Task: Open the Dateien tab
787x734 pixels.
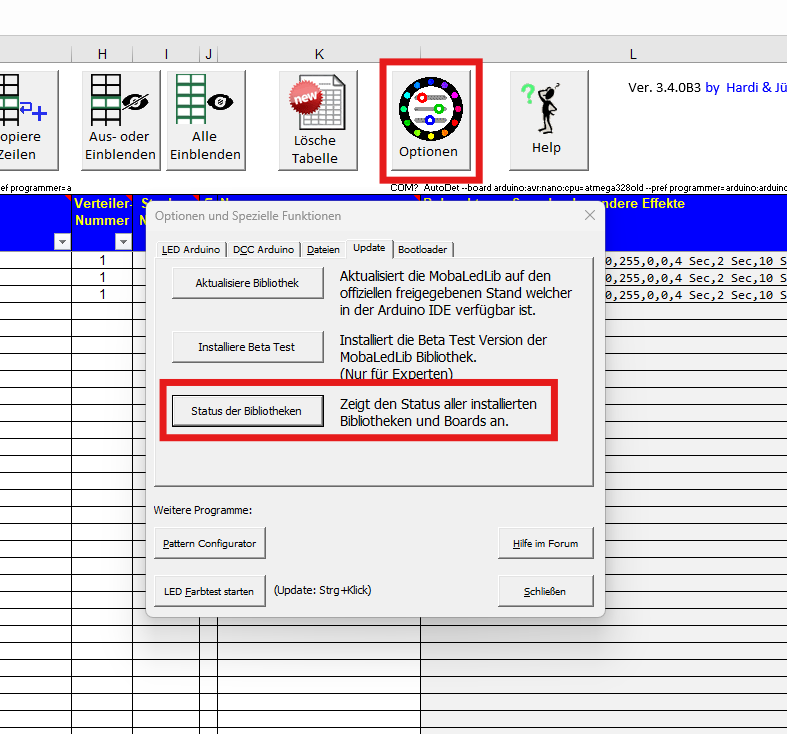Action: pyautogui.click(x=323, y=249)
